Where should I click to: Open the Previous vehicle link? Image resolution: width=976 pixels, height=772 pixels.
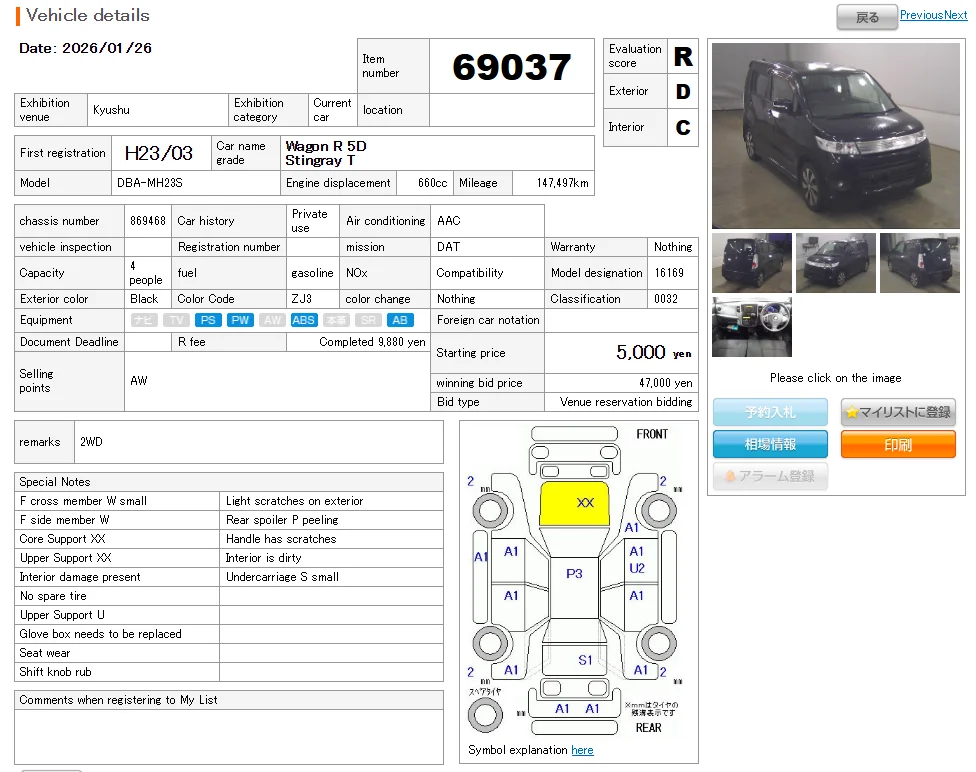point(921,15)
